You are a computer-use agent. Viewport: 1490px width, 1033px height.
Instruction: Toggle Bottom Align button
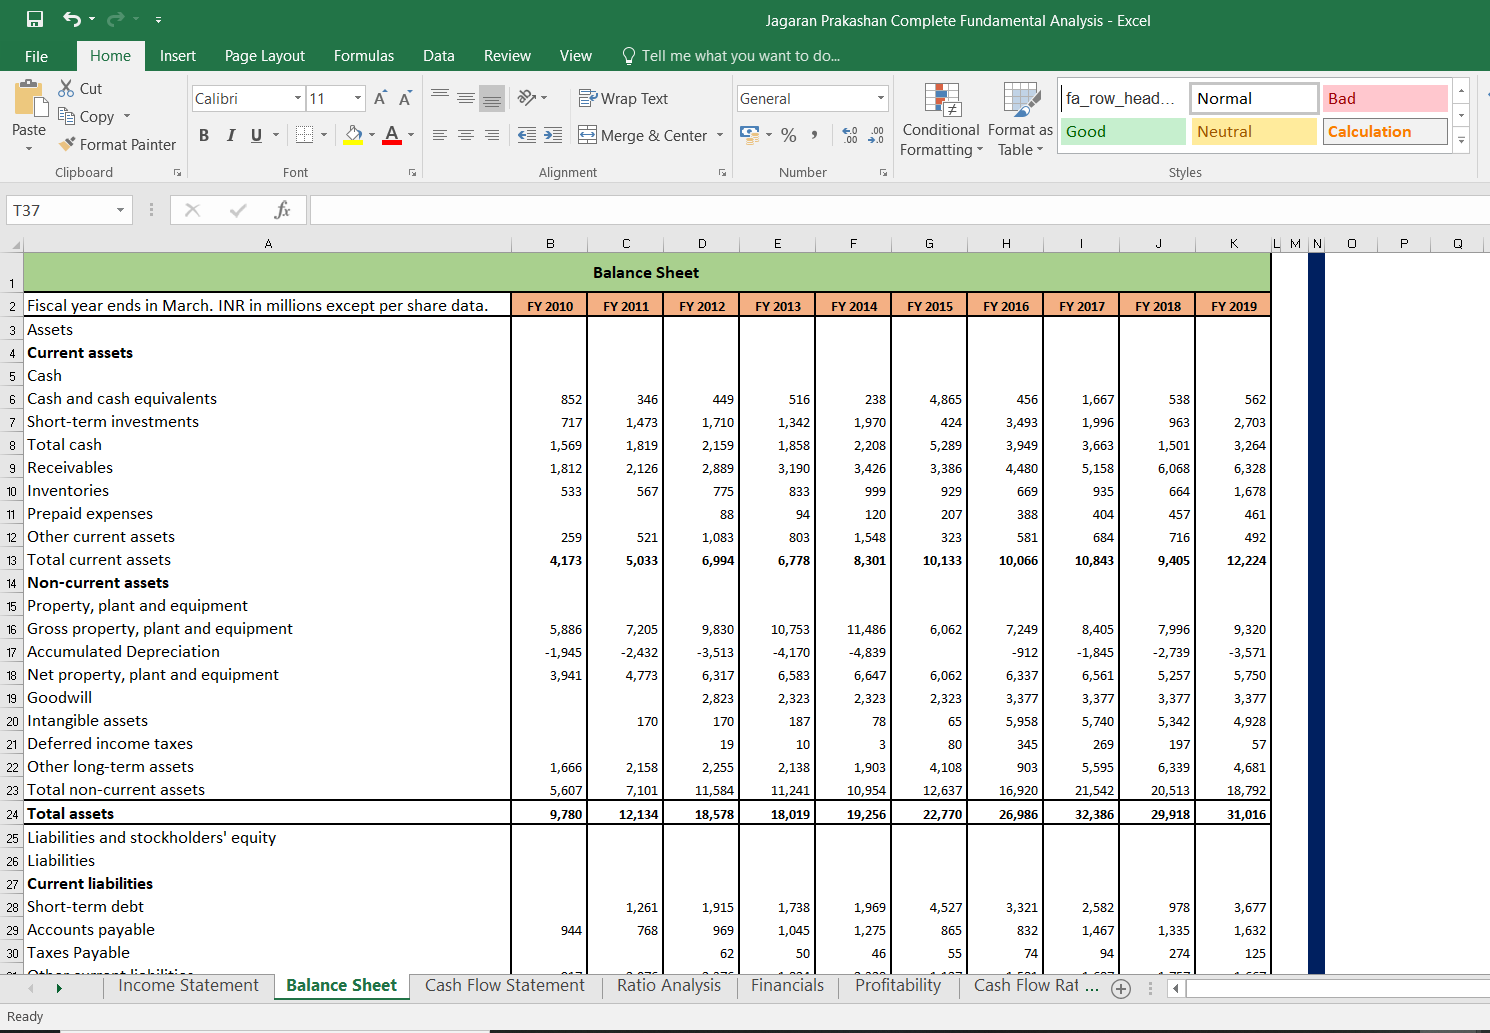point(492,97)
